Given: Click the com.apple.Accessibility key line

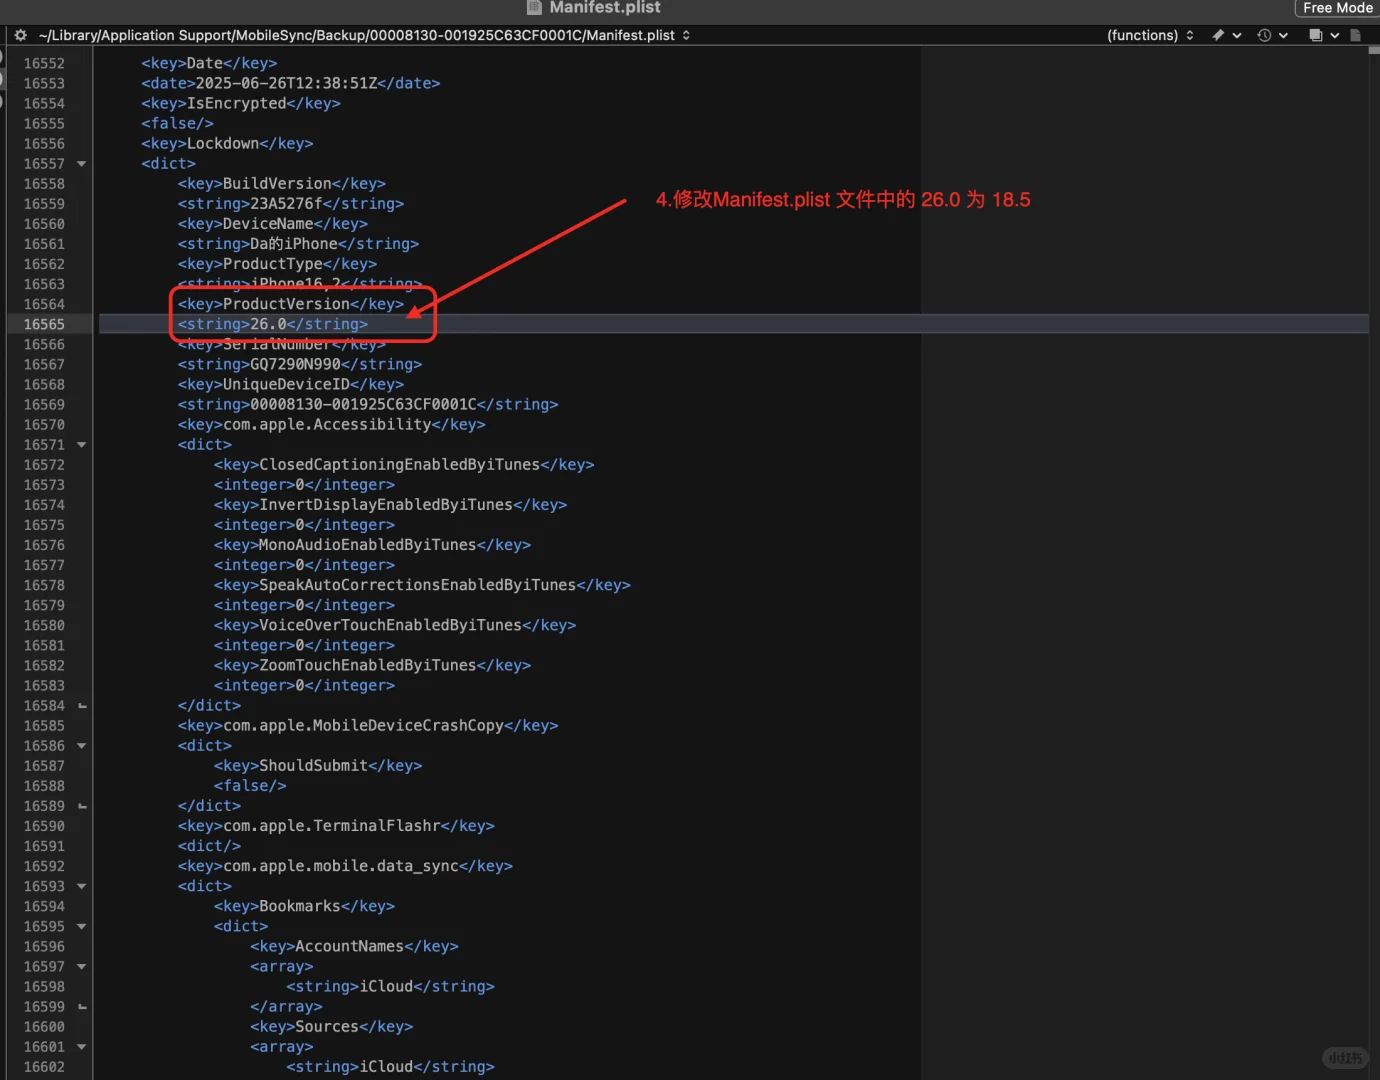Looking at the screenshot, I should [332, 425].
